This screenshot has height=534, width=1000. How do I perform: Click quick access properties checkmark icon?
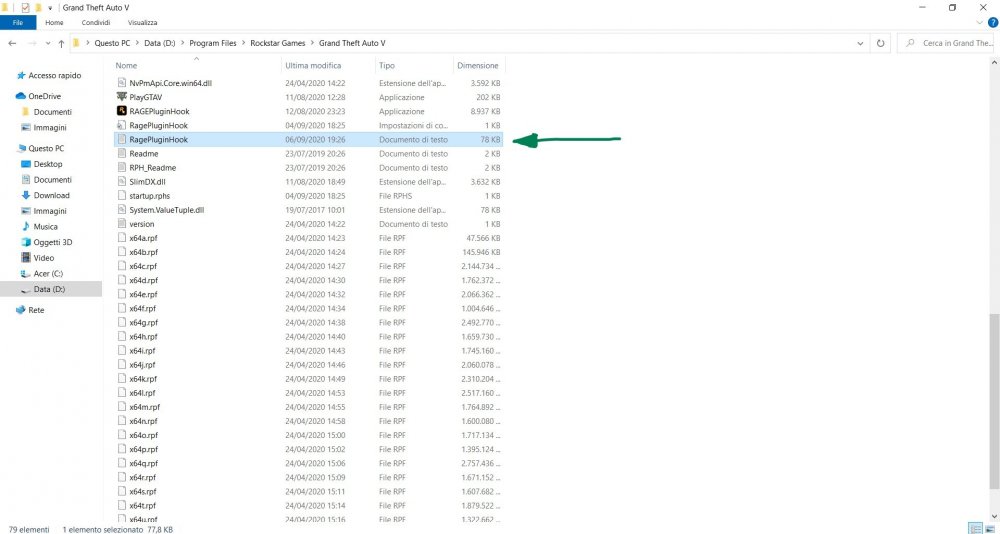click(25, 8)
